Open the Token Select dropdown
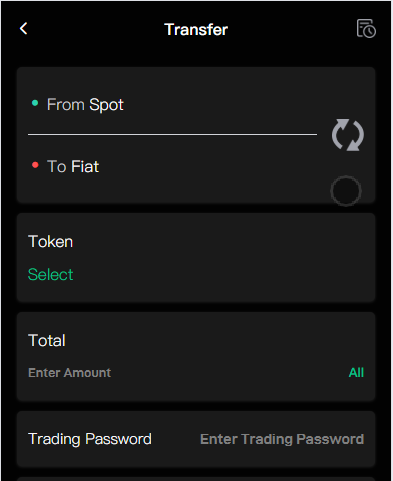The height and width of the screenshot is (481, 393). [x=196, y=258]
